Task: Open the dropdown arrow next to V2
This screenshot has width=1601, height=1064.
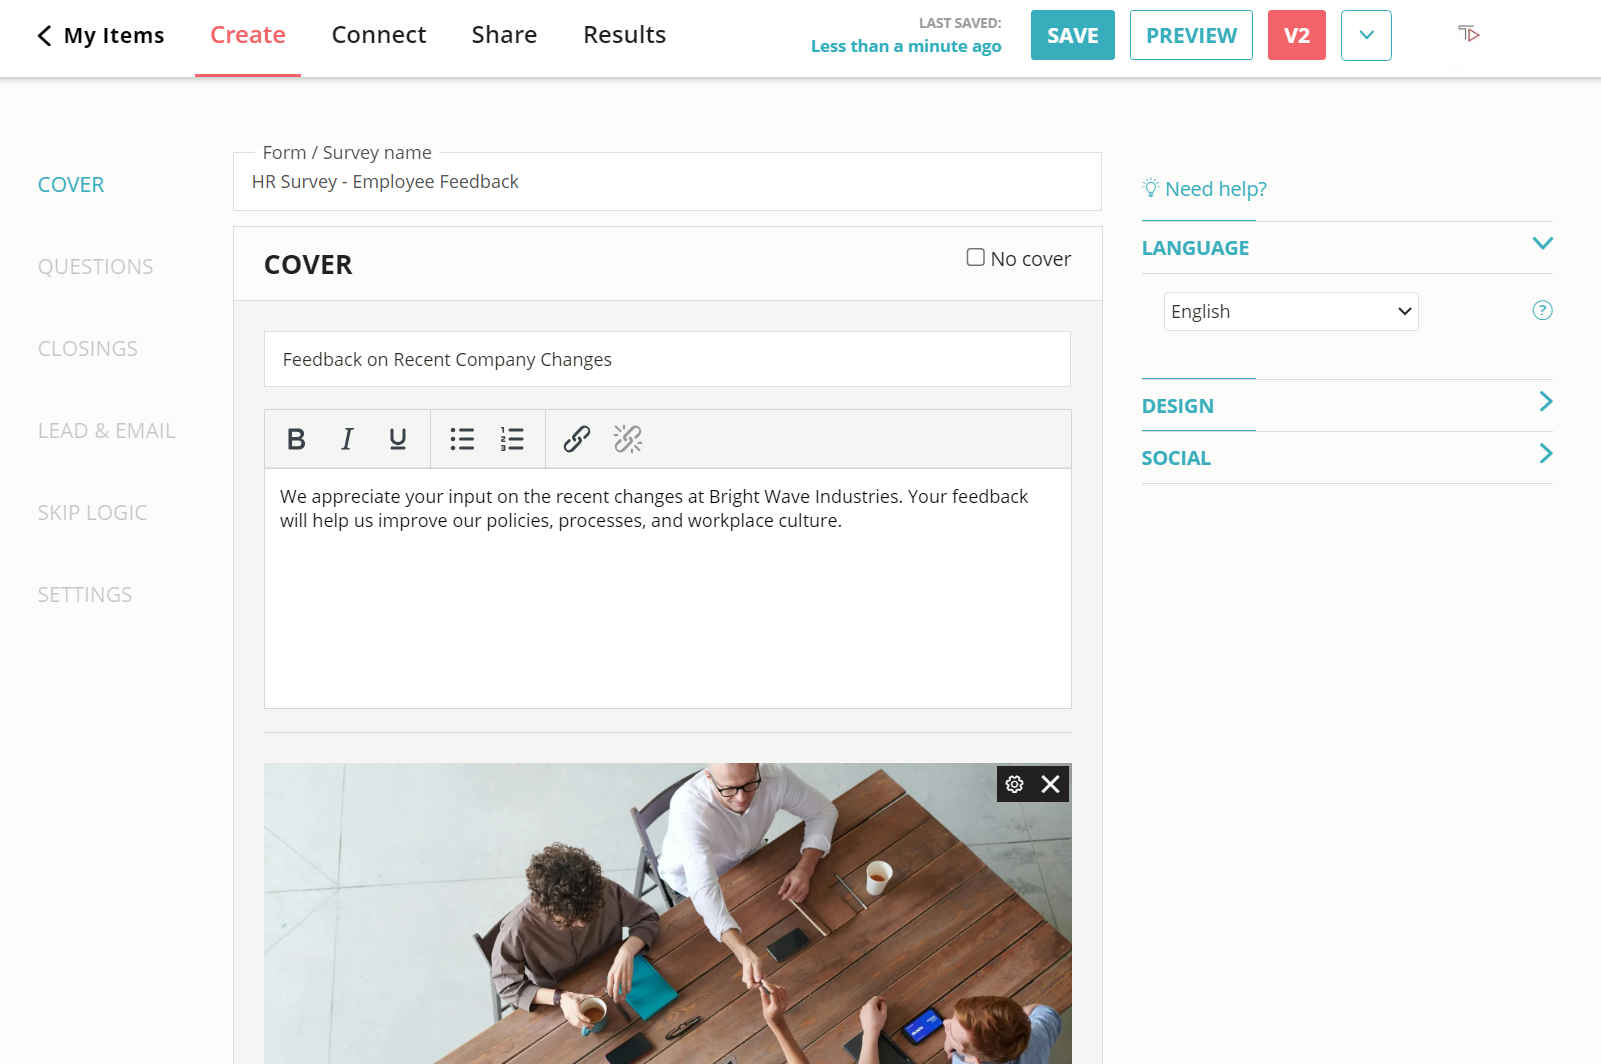Action: click(x=1366, y=35)
